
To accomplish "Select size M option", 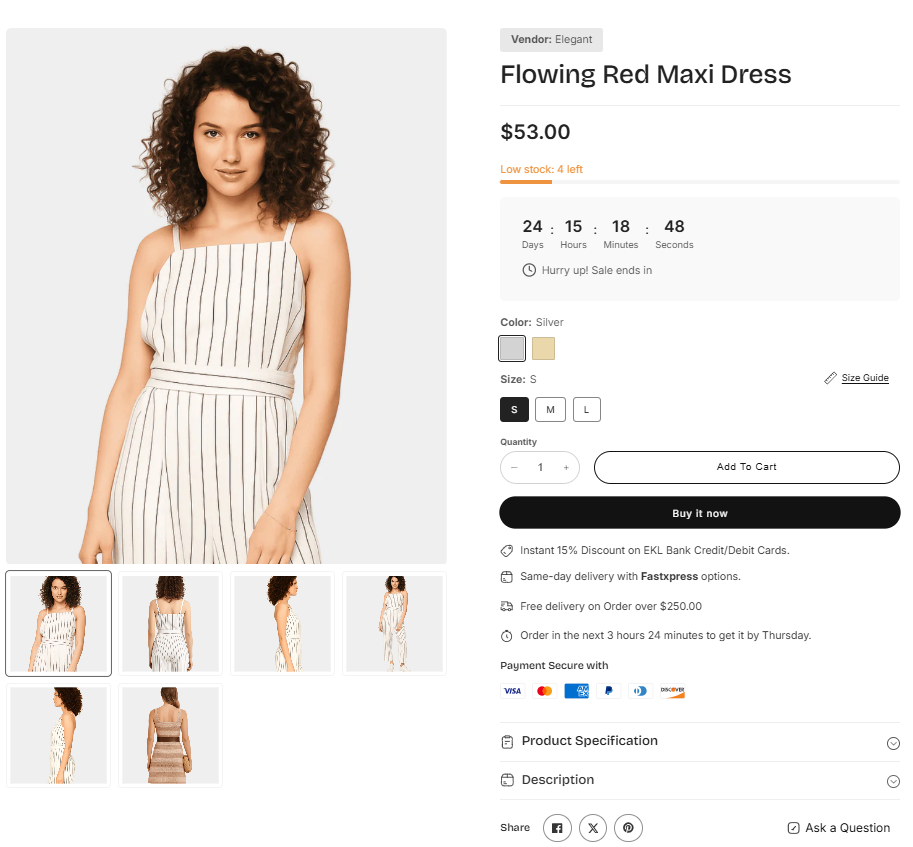I will click(x=550, y=409).
